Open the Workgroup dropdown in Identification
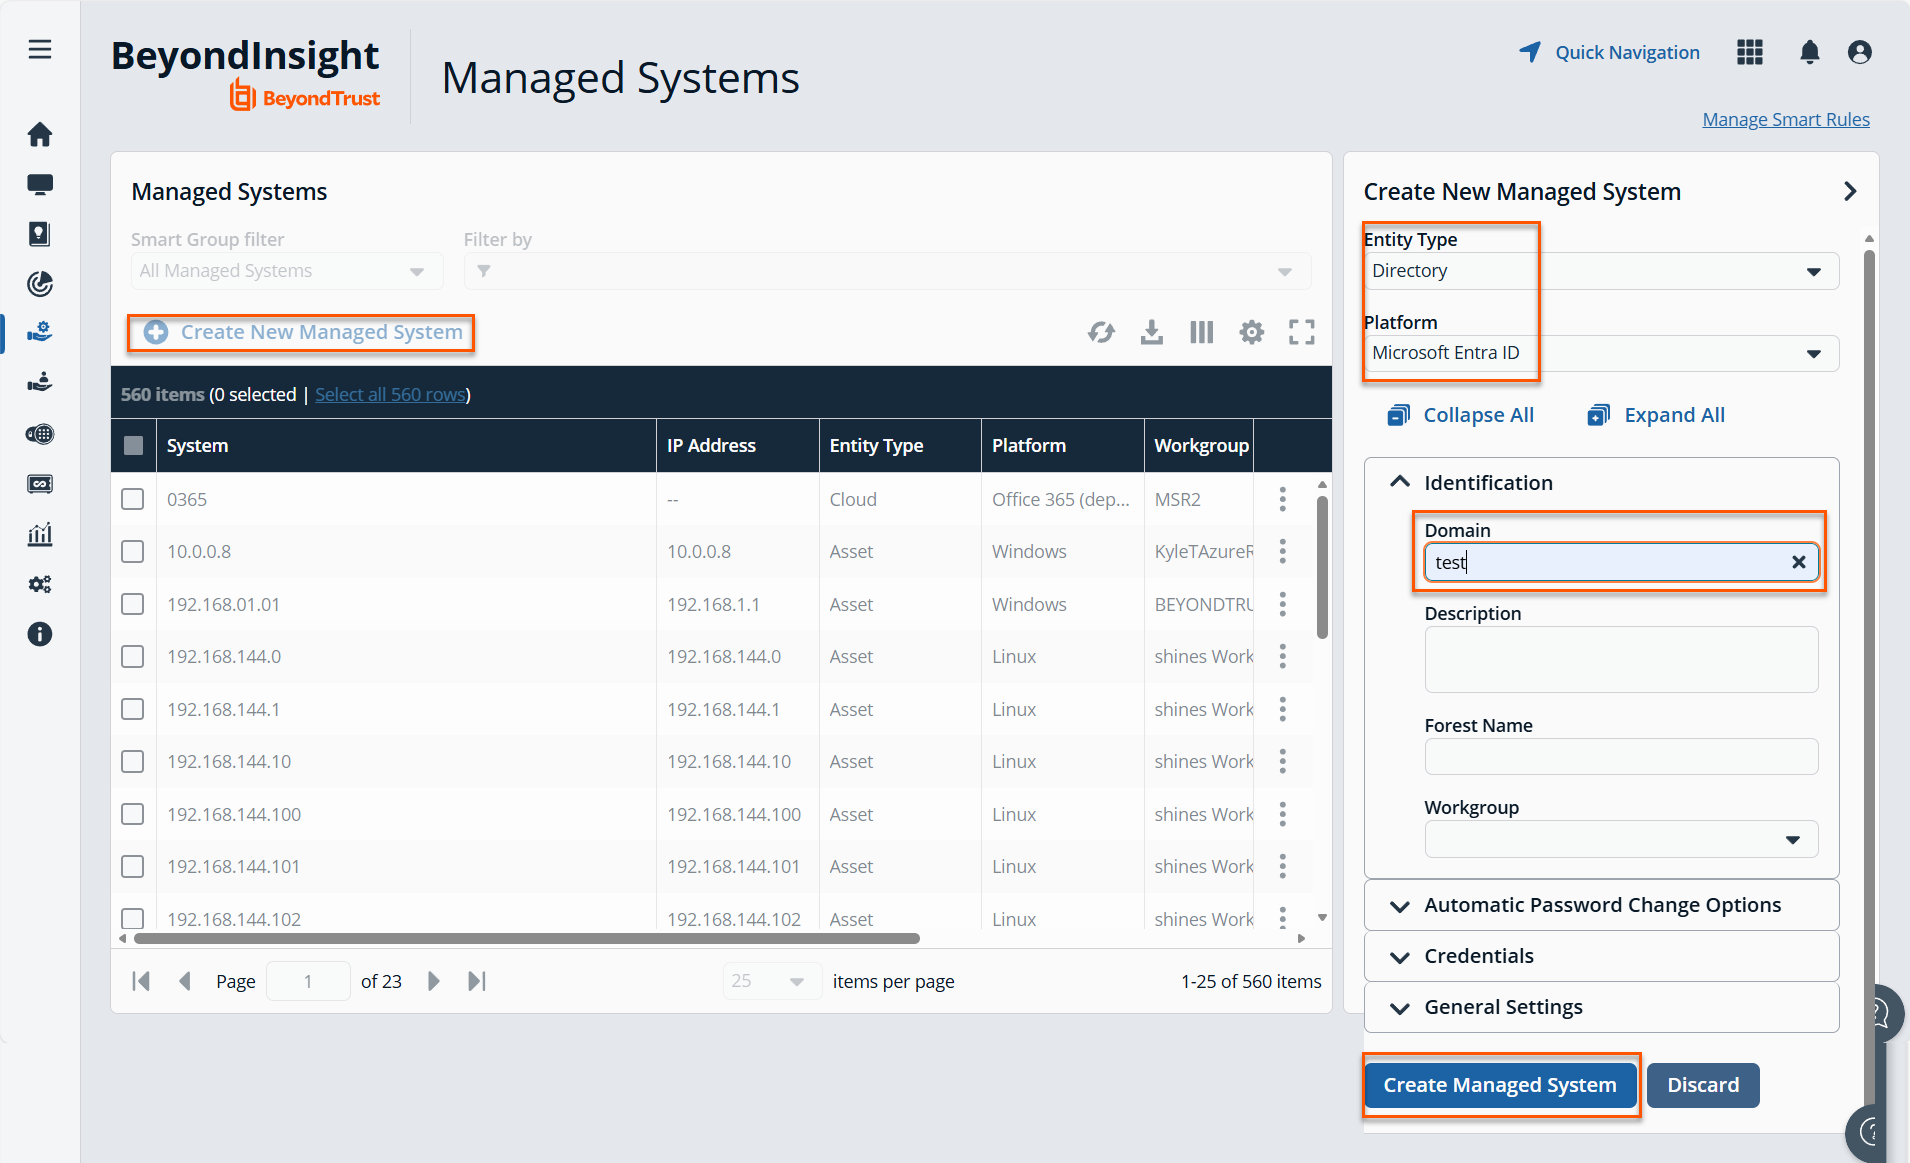1910x1163 pixels. 1621,839
